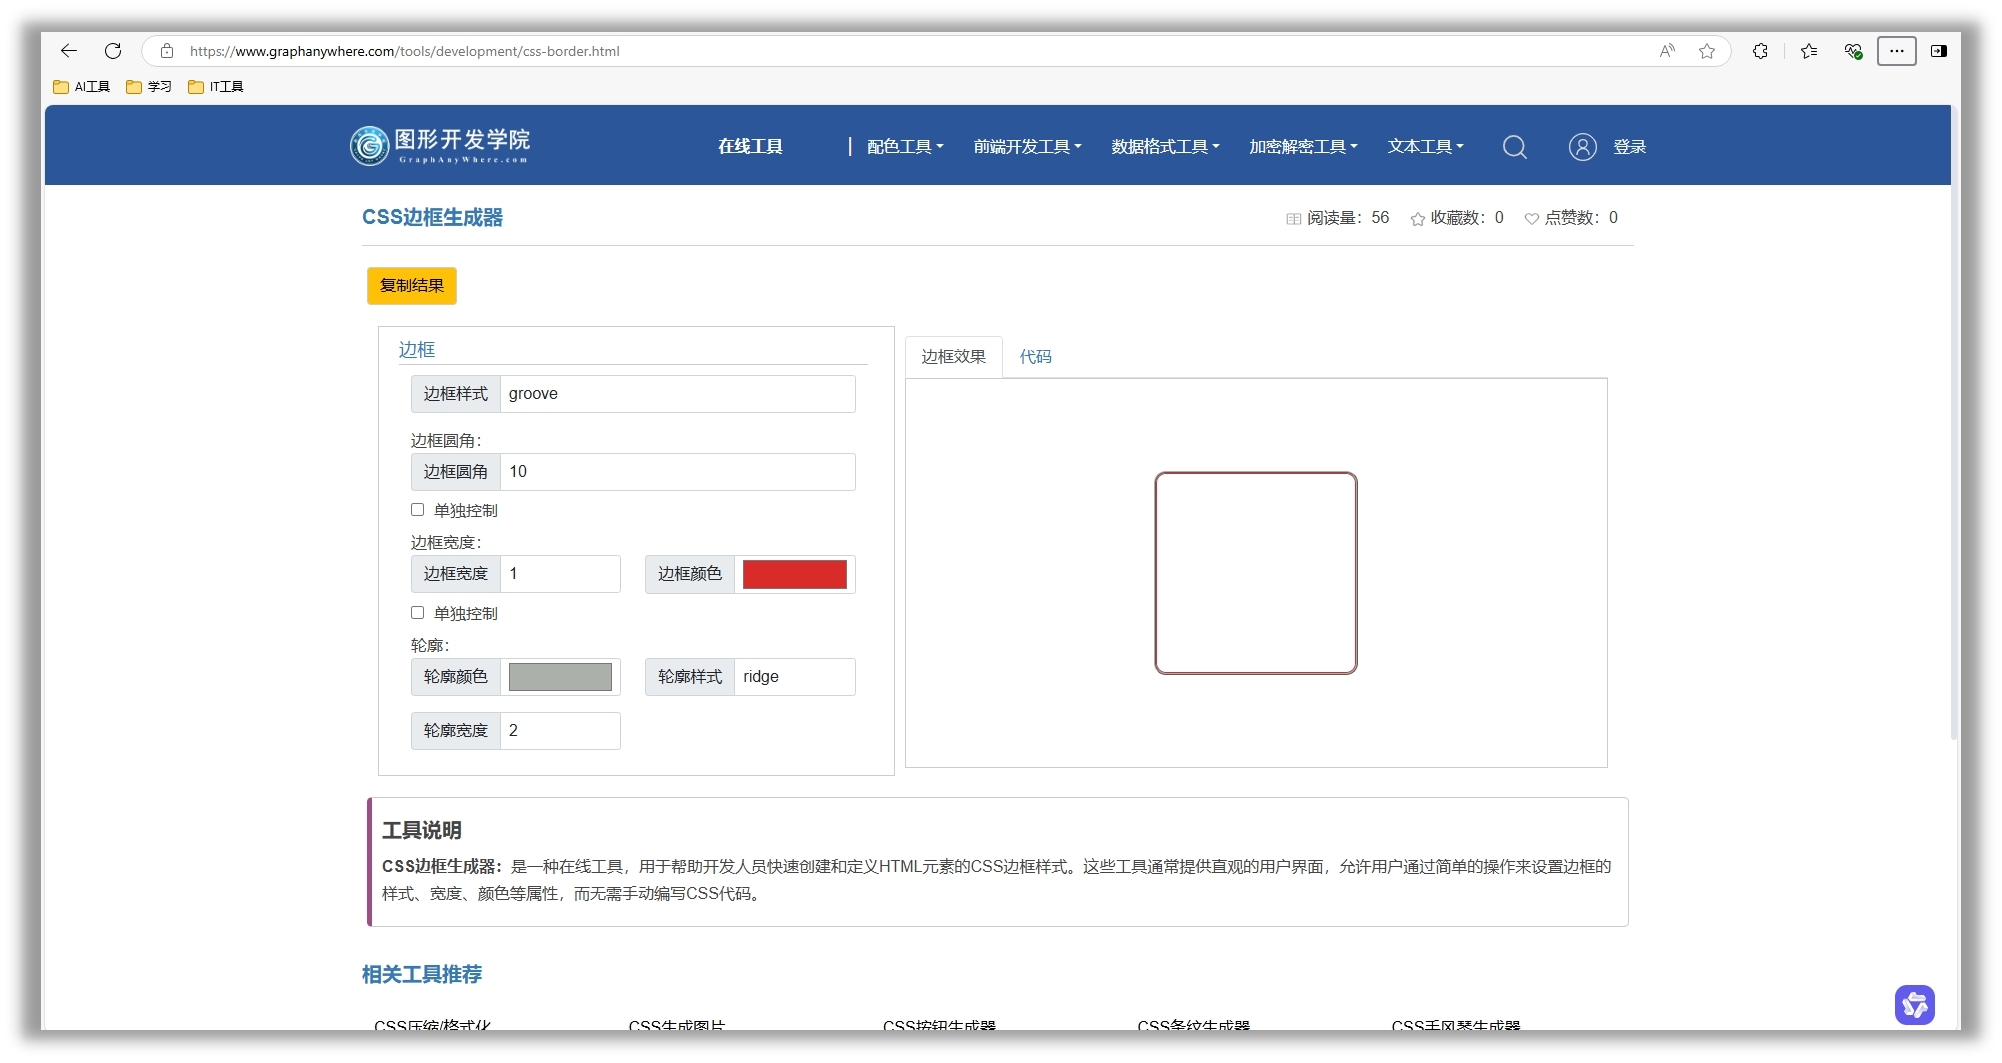Click the 工具说明 heading

pyautogui.click(x=421, y=830)
